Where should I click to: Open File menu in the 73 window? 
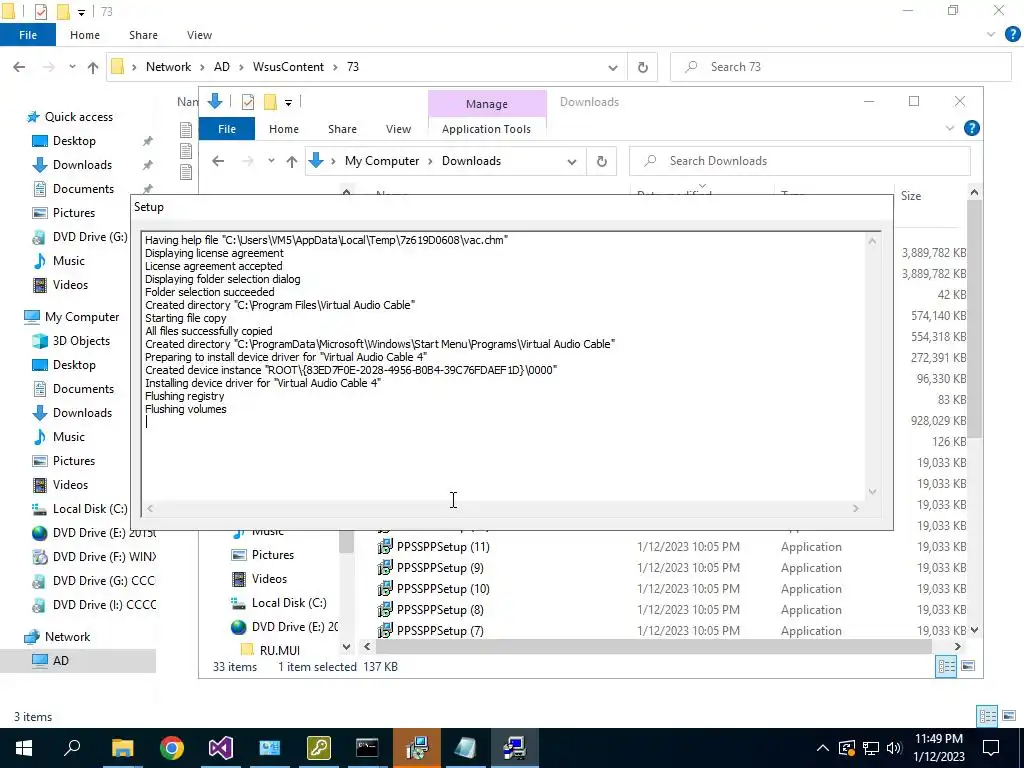point(28,35)
